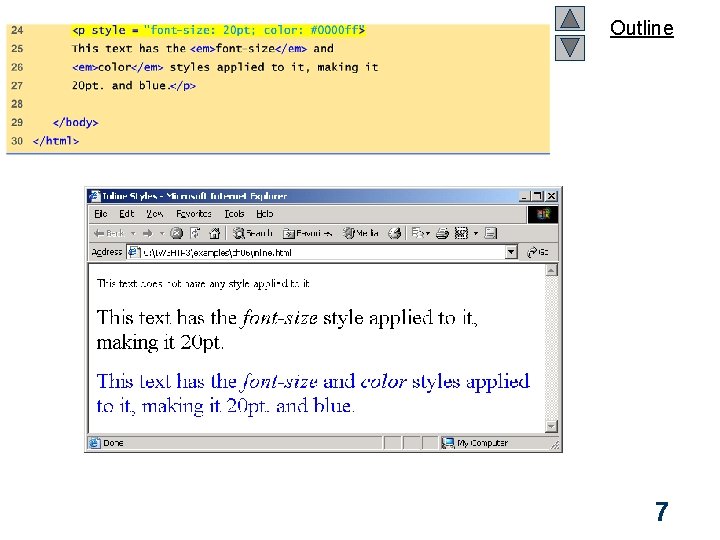The height and width of the screenshot is (540, 720).
Task: Click the blue text '20pt. and blue.'
Action: (290, 406)
